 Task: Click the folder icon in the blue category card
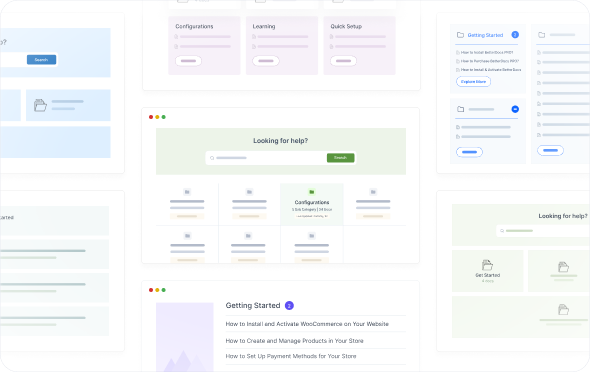pos(40,105)
